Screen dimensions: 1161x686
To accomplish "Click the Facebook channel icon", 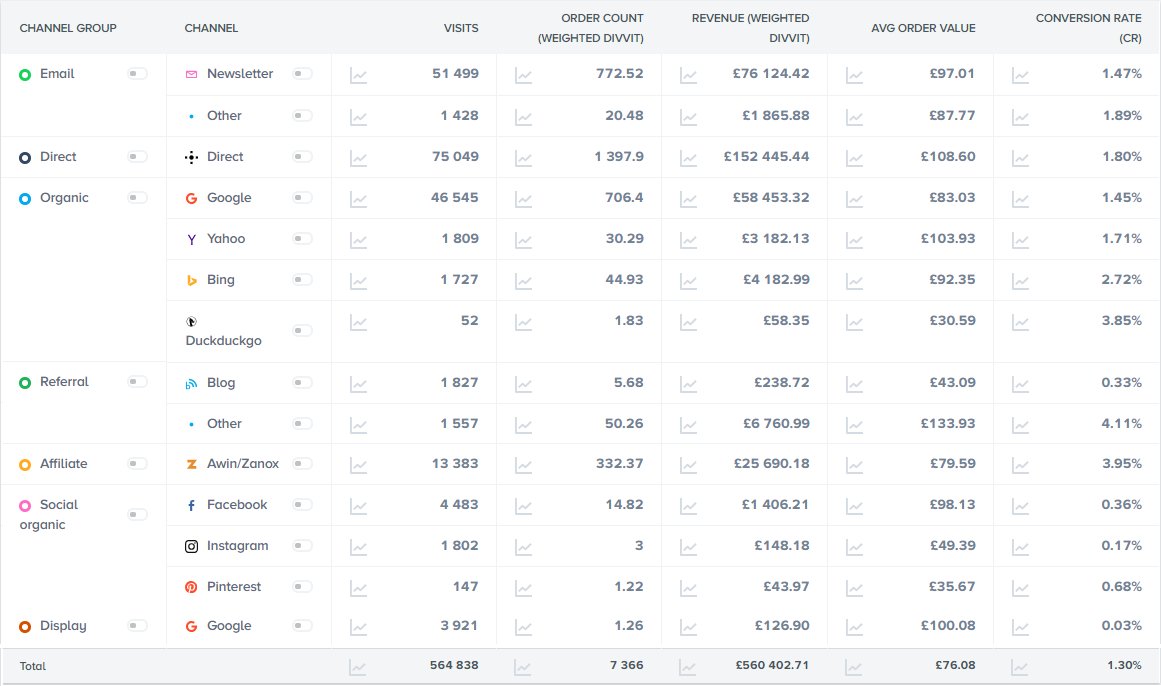I will click(191, 505).
